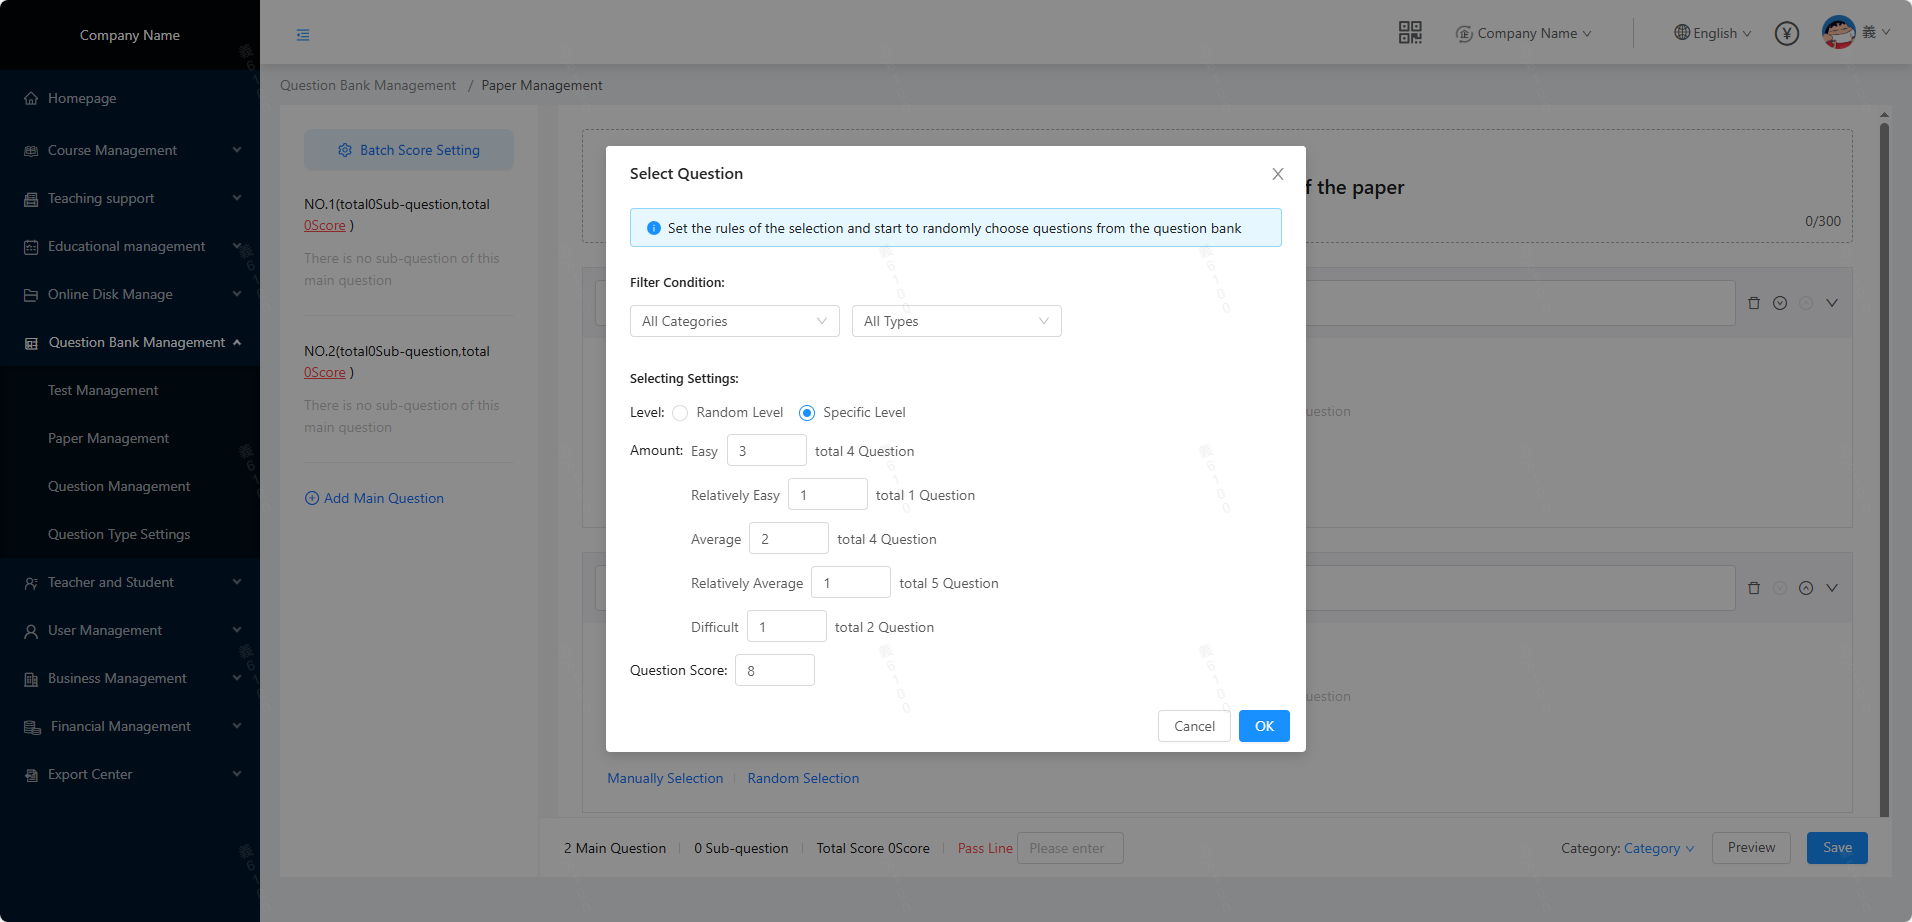
Task: Collapse the sidebar with the menu fold icon
Action: click(303, 35)
